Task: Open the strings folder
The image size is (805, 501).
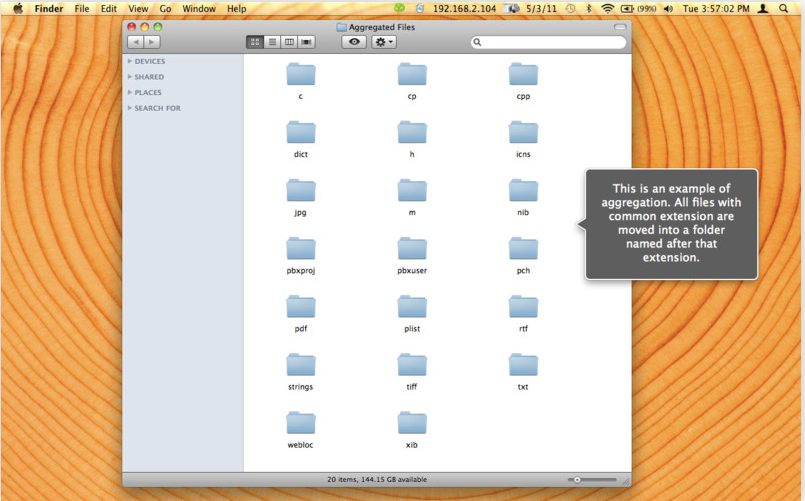Action: tap(300, 365)
